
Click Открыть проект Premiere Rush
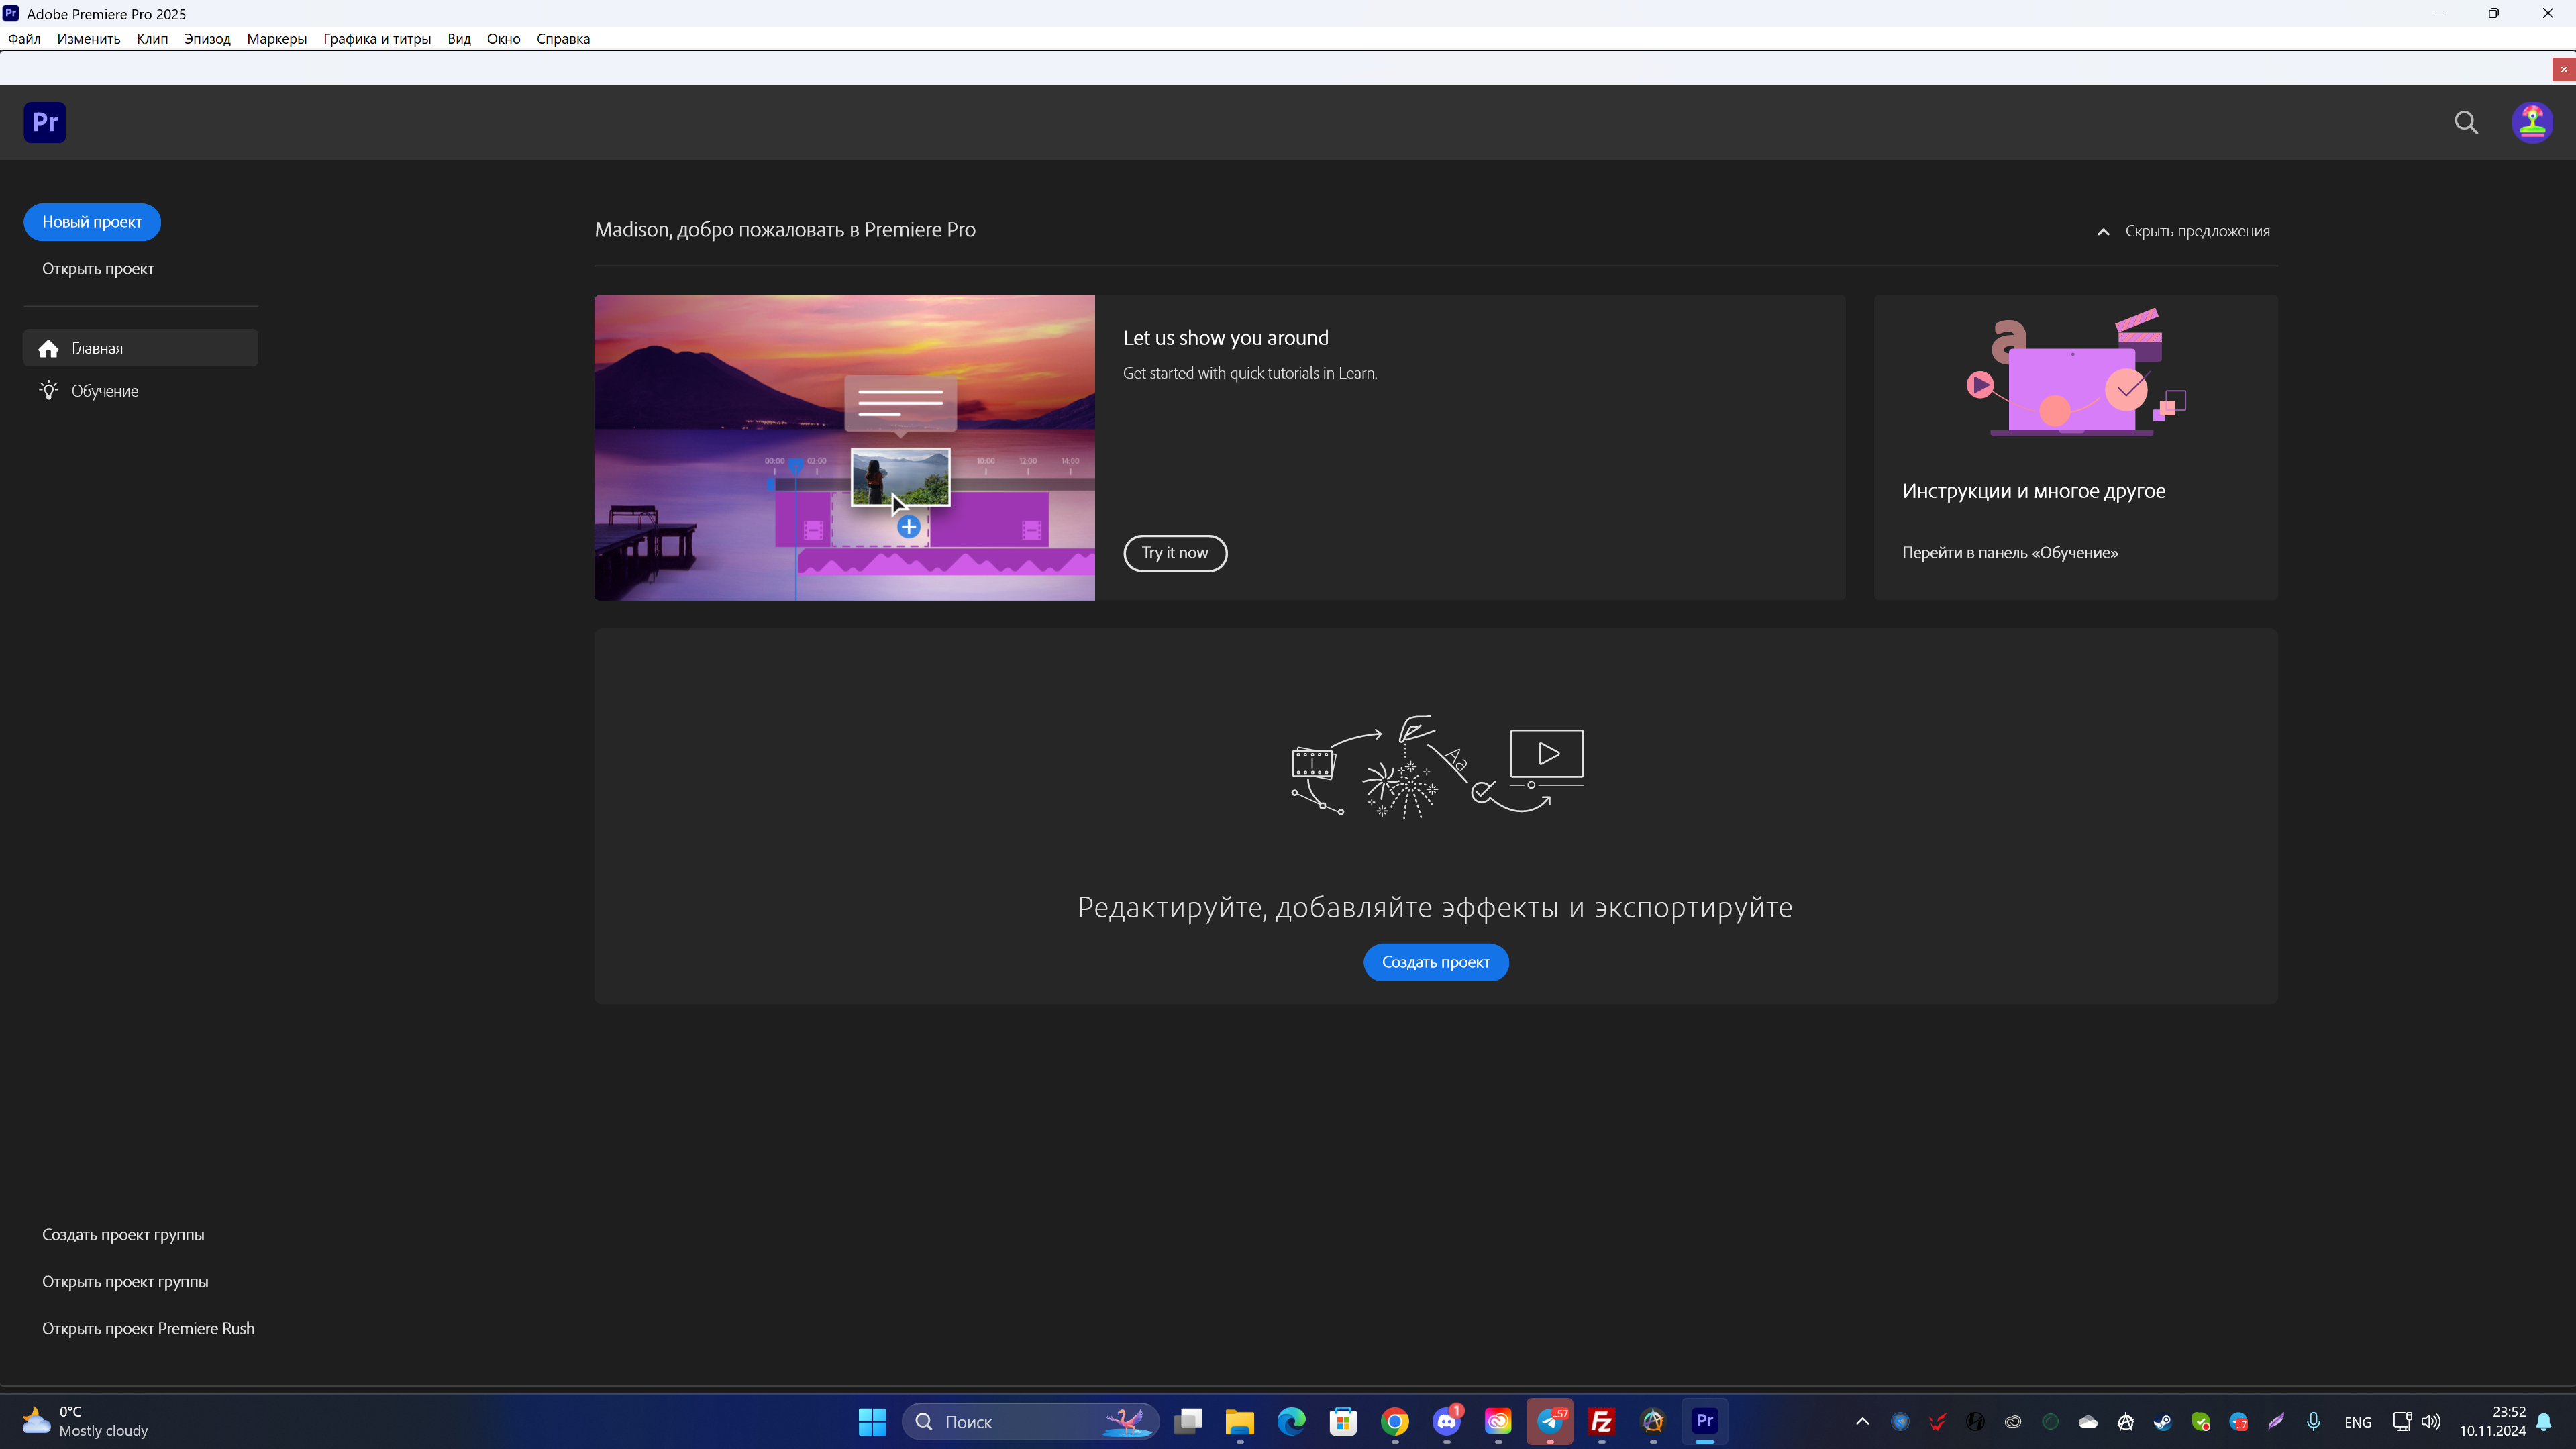148,1328
